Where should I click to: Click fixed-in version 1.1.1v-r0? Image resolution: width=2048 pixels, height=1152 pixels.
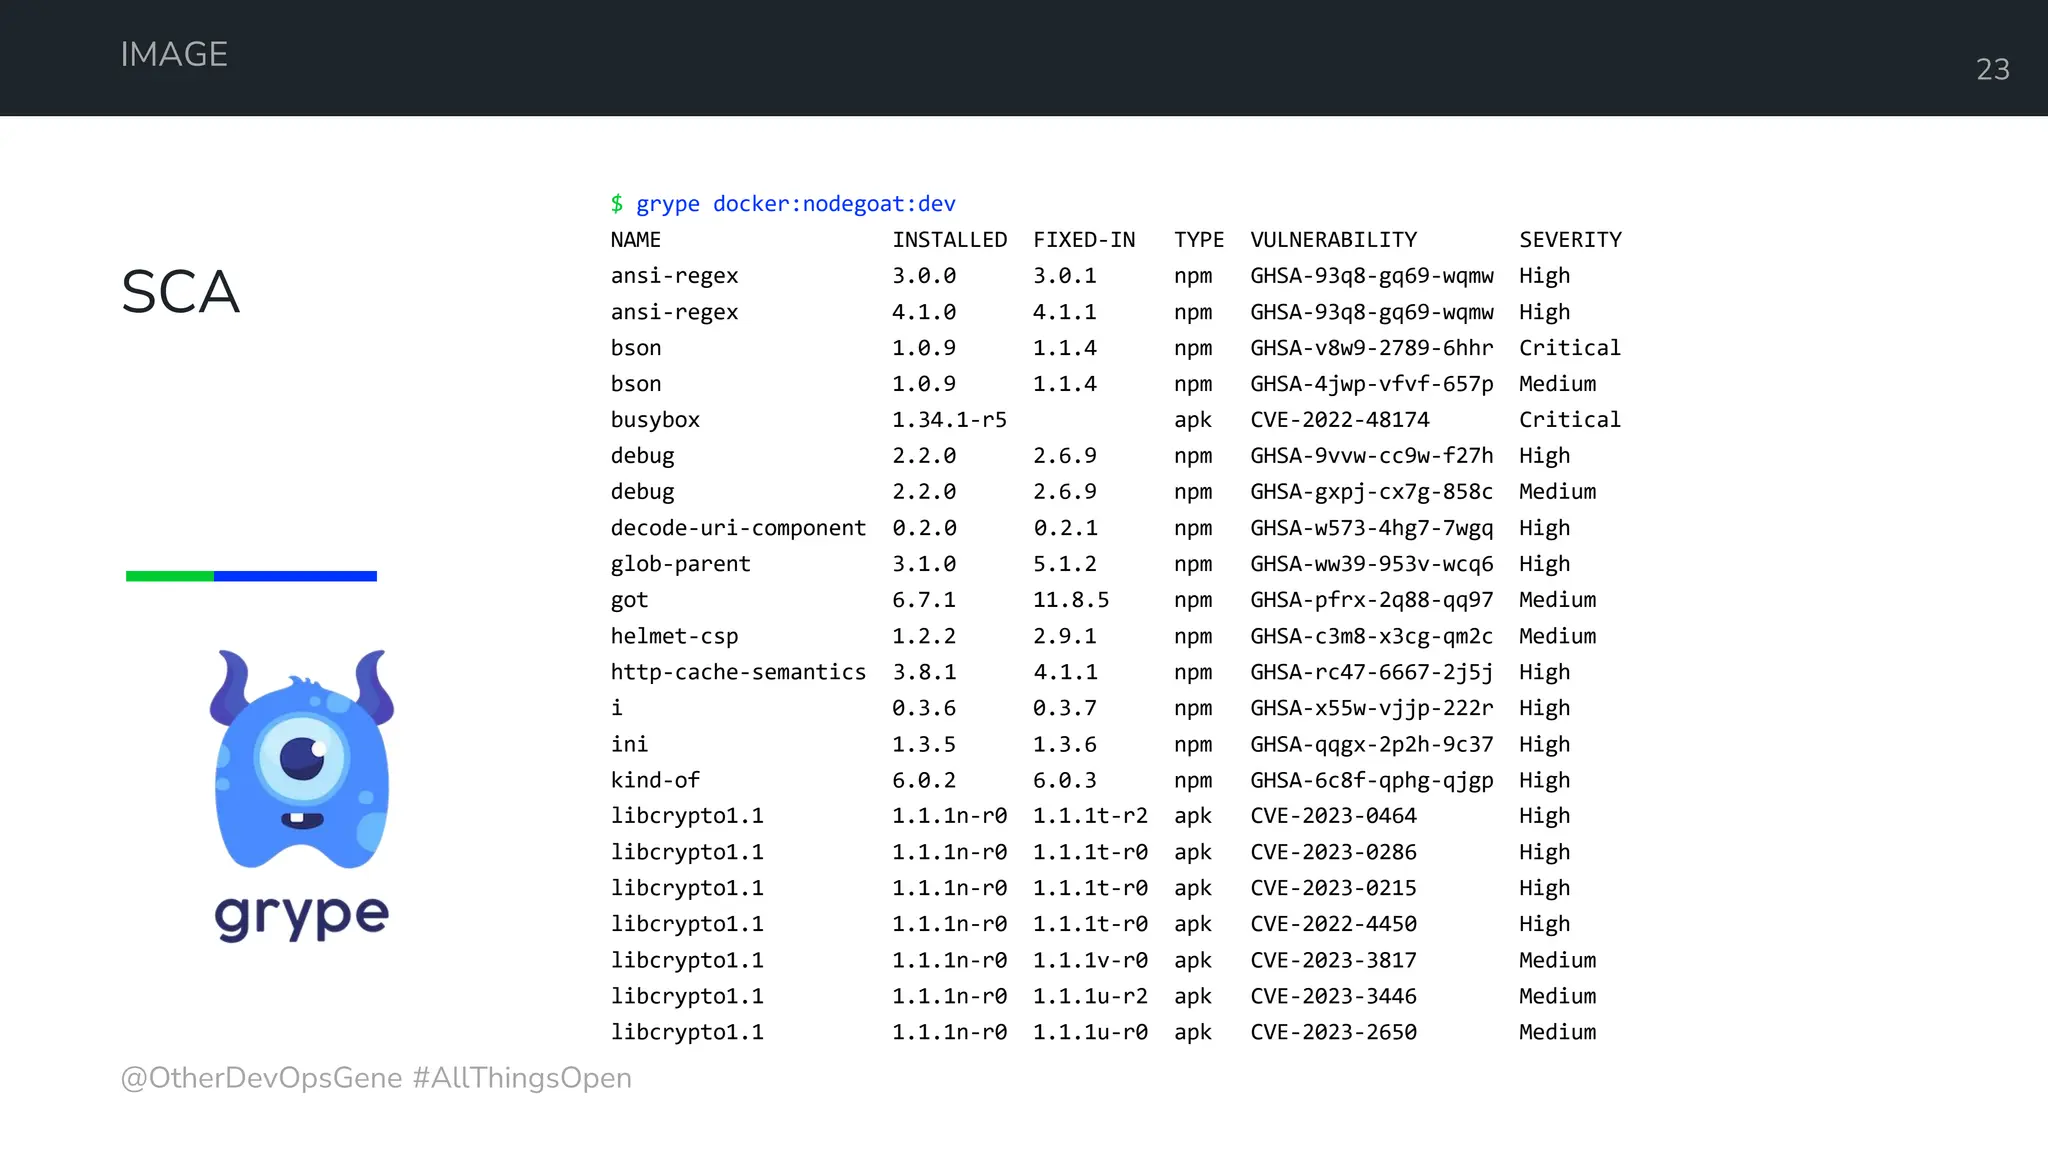click(1090, 960)
